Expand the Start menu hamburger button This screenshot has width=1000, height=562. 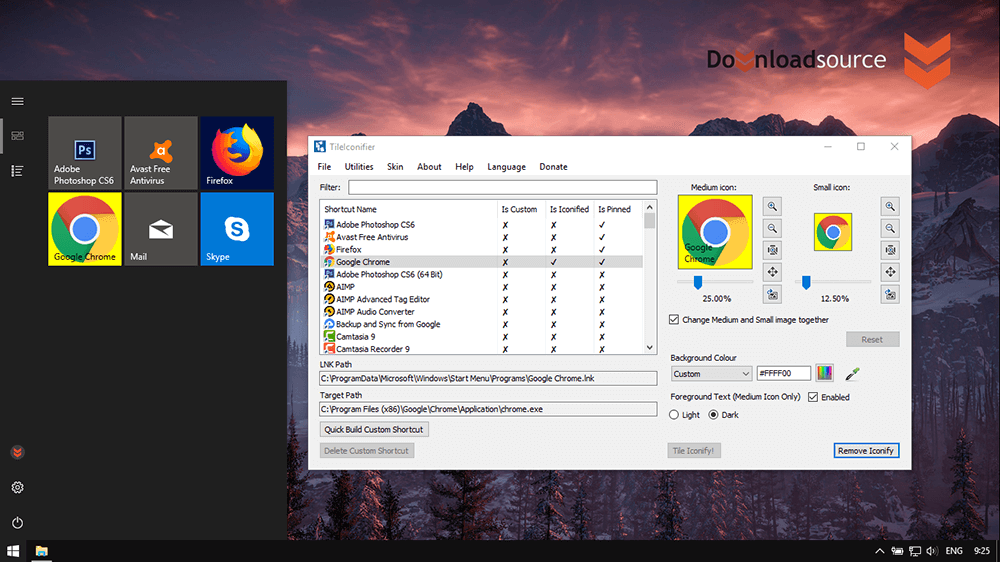(17, 101)
